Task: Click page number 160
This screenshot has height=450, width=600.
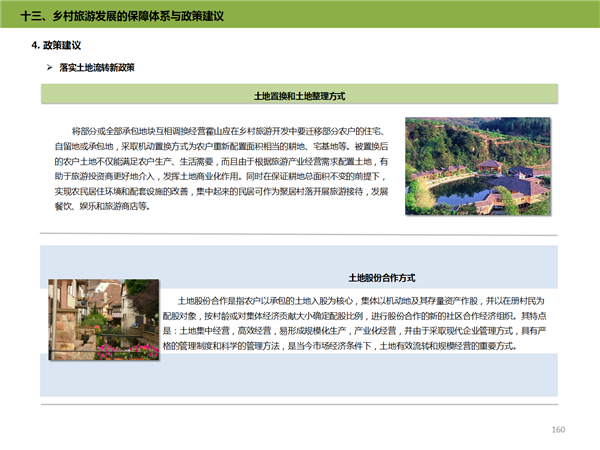Action: tap(559, 430)
